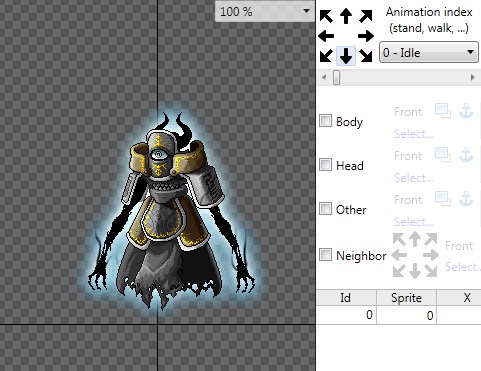Image resolution: width=481 pixels, height=371 pixels.
Task: Set Neighbor direction to right
Action: coord(431,256)
